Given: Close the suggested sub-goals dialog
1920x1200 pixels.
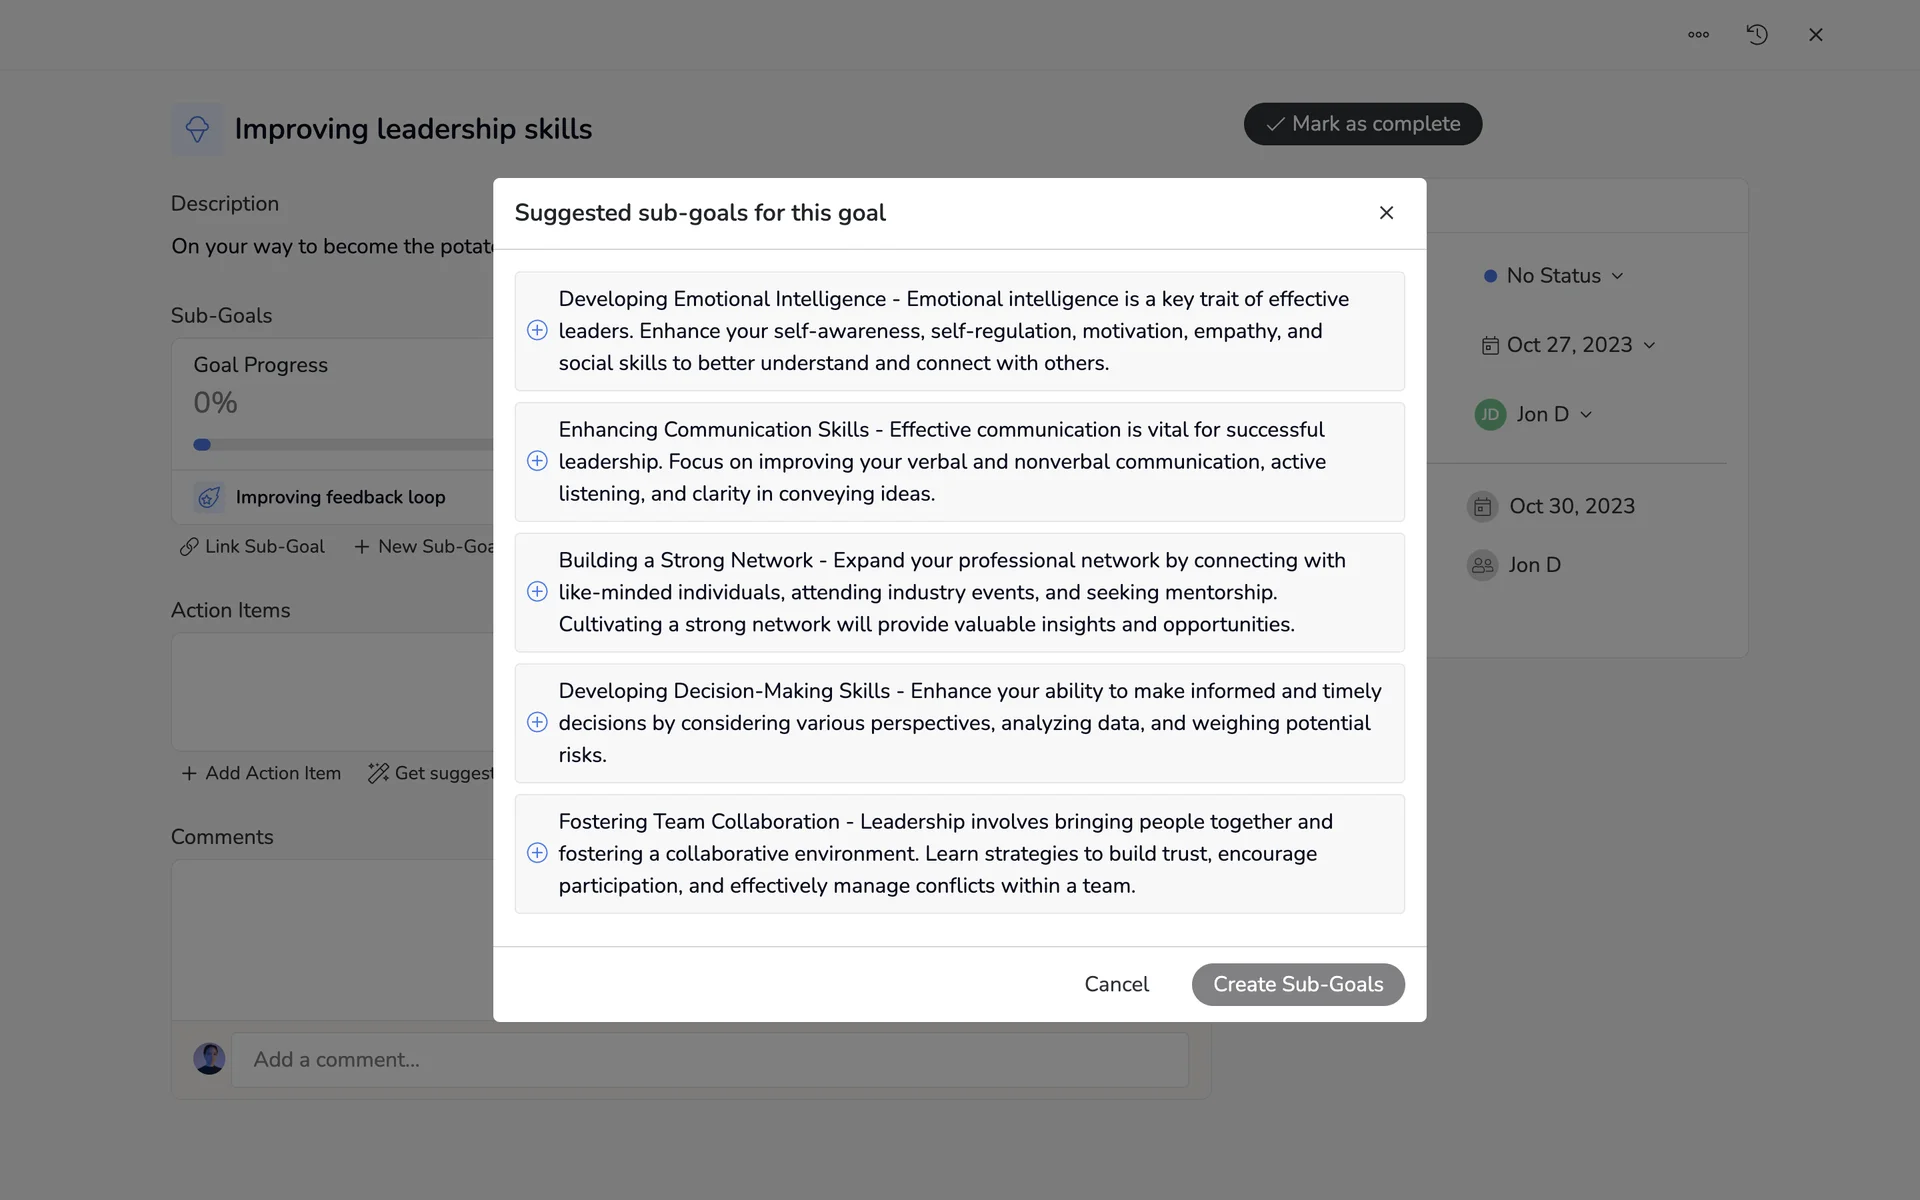Looking at the screenshot, I should coord(1386,213).
